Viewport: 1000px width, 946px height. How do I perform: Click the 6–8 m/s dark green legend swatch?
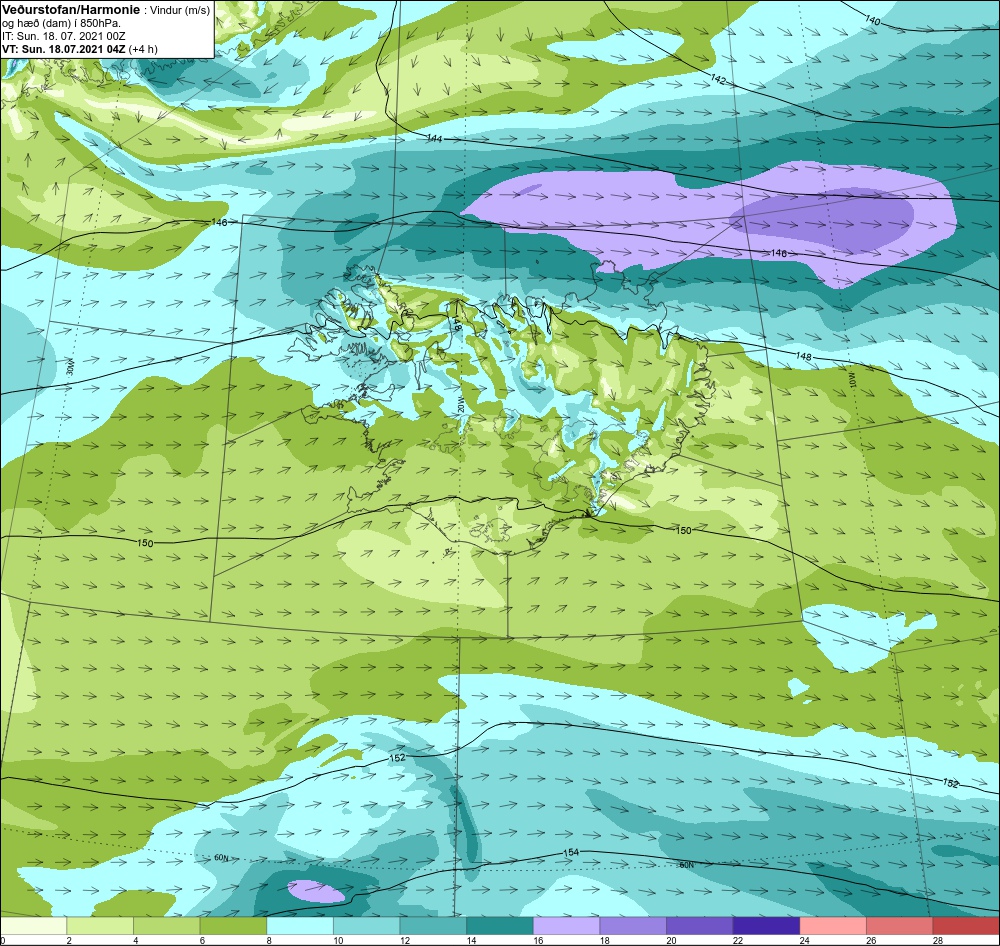[233, 926]
